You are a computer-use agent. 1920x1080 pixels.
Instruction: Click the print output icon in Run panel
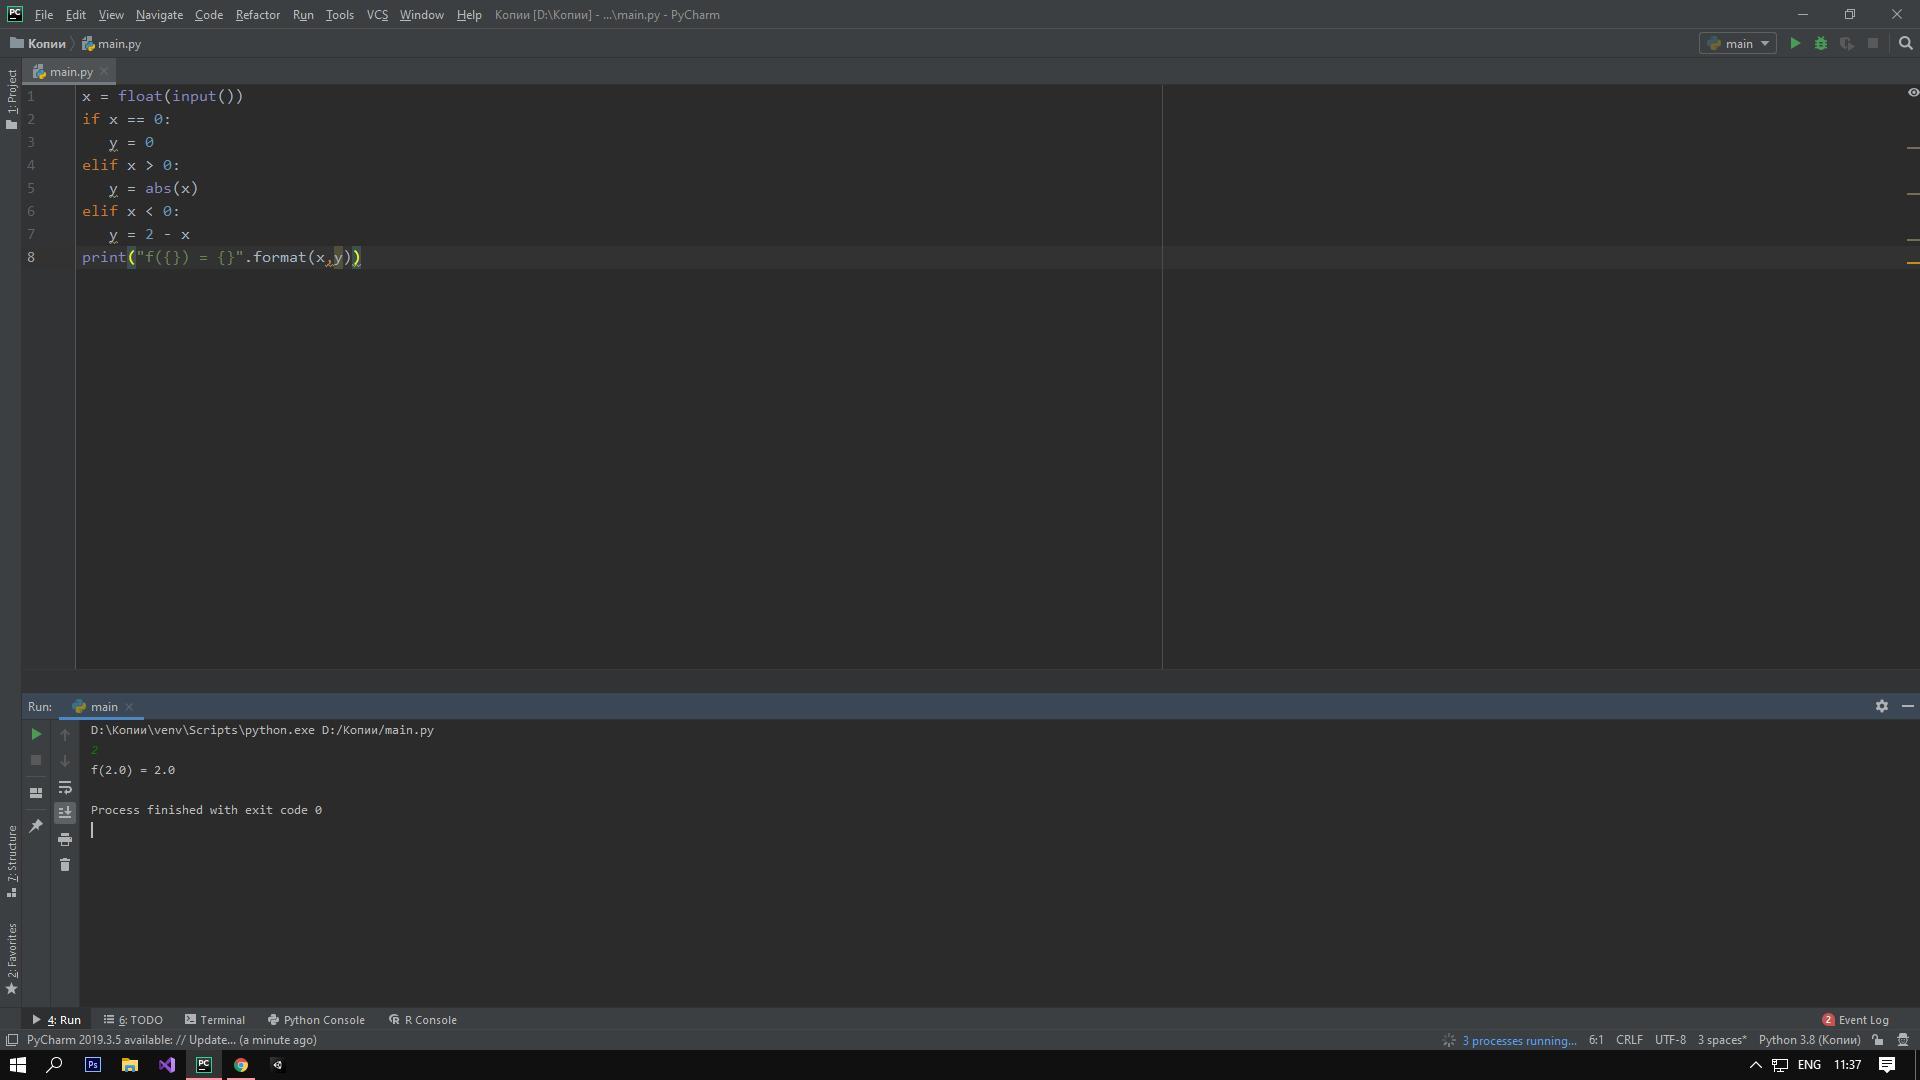tap(65, 839)
